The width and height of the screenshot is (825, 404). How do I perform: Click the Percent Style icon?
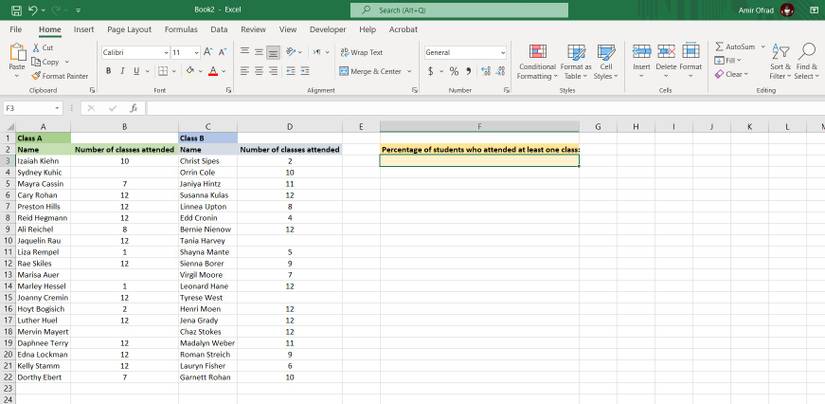pyautogui.click(x=453, y=71)
